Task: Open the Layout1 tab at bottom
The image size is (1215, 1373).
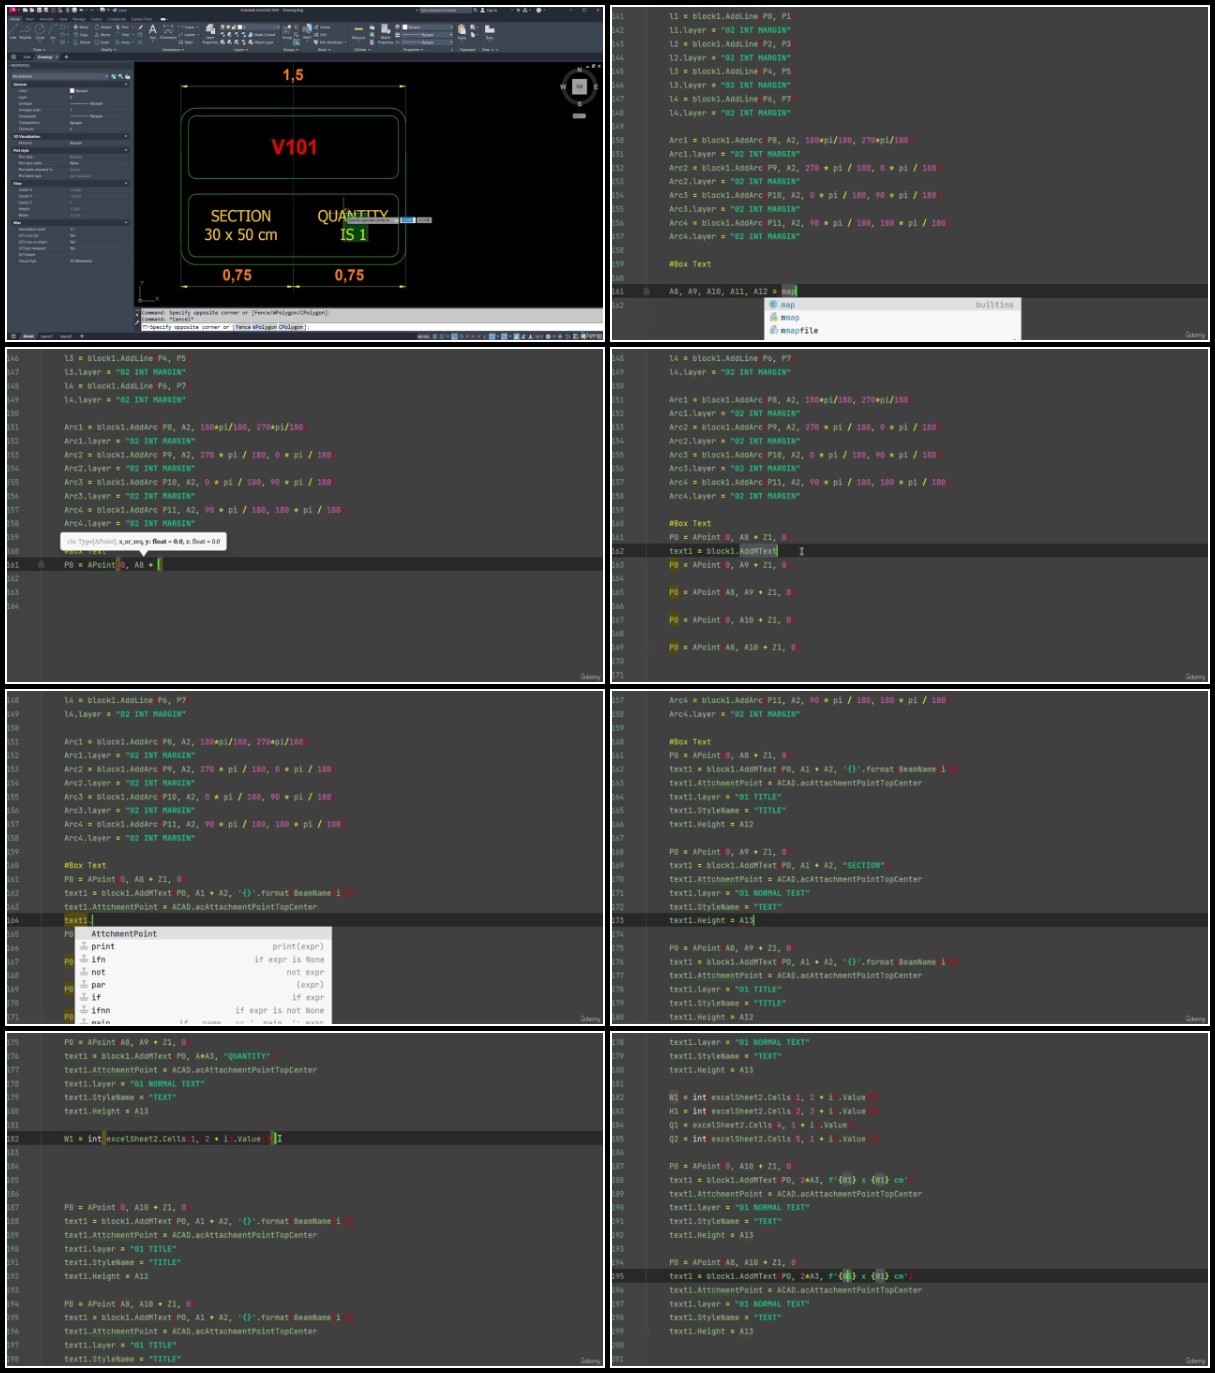Action: (x=47, y=336)
